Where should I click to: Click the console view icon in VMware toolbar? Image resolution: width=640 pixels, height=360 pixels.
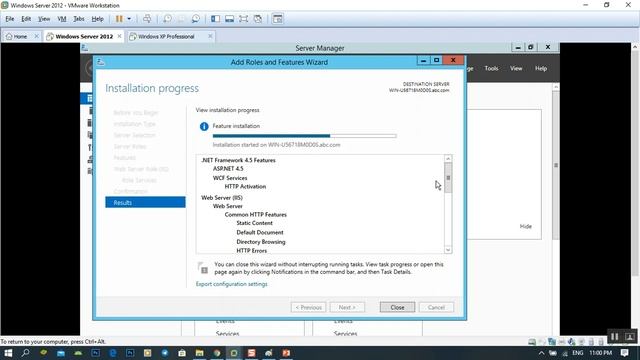(x=278, y=19)
